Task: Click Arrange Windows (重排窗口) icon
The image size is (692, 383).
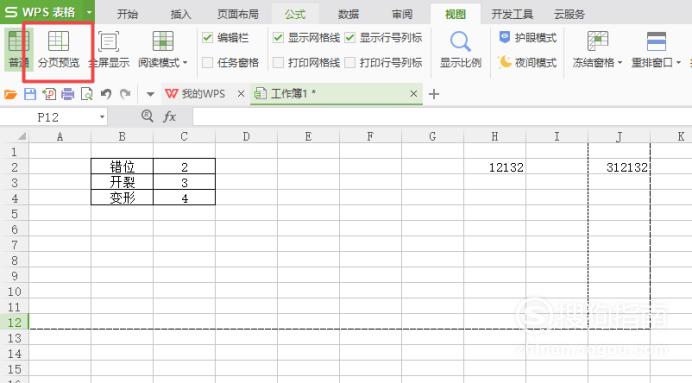Action: tap(656, 41)
